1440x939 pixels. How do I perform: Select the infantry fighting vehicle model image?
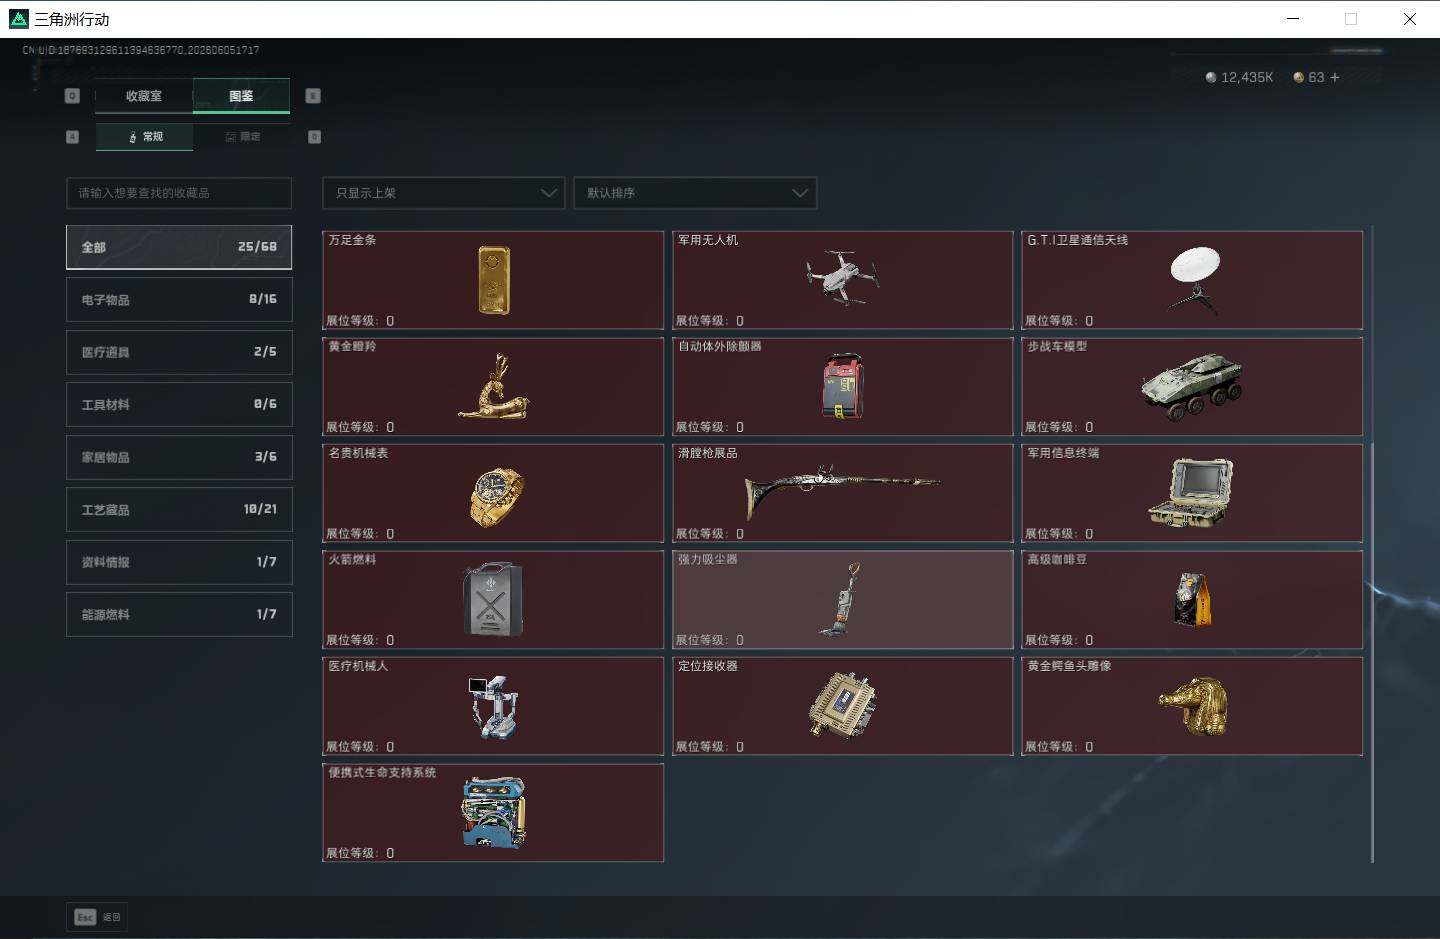click(1192, 386)
